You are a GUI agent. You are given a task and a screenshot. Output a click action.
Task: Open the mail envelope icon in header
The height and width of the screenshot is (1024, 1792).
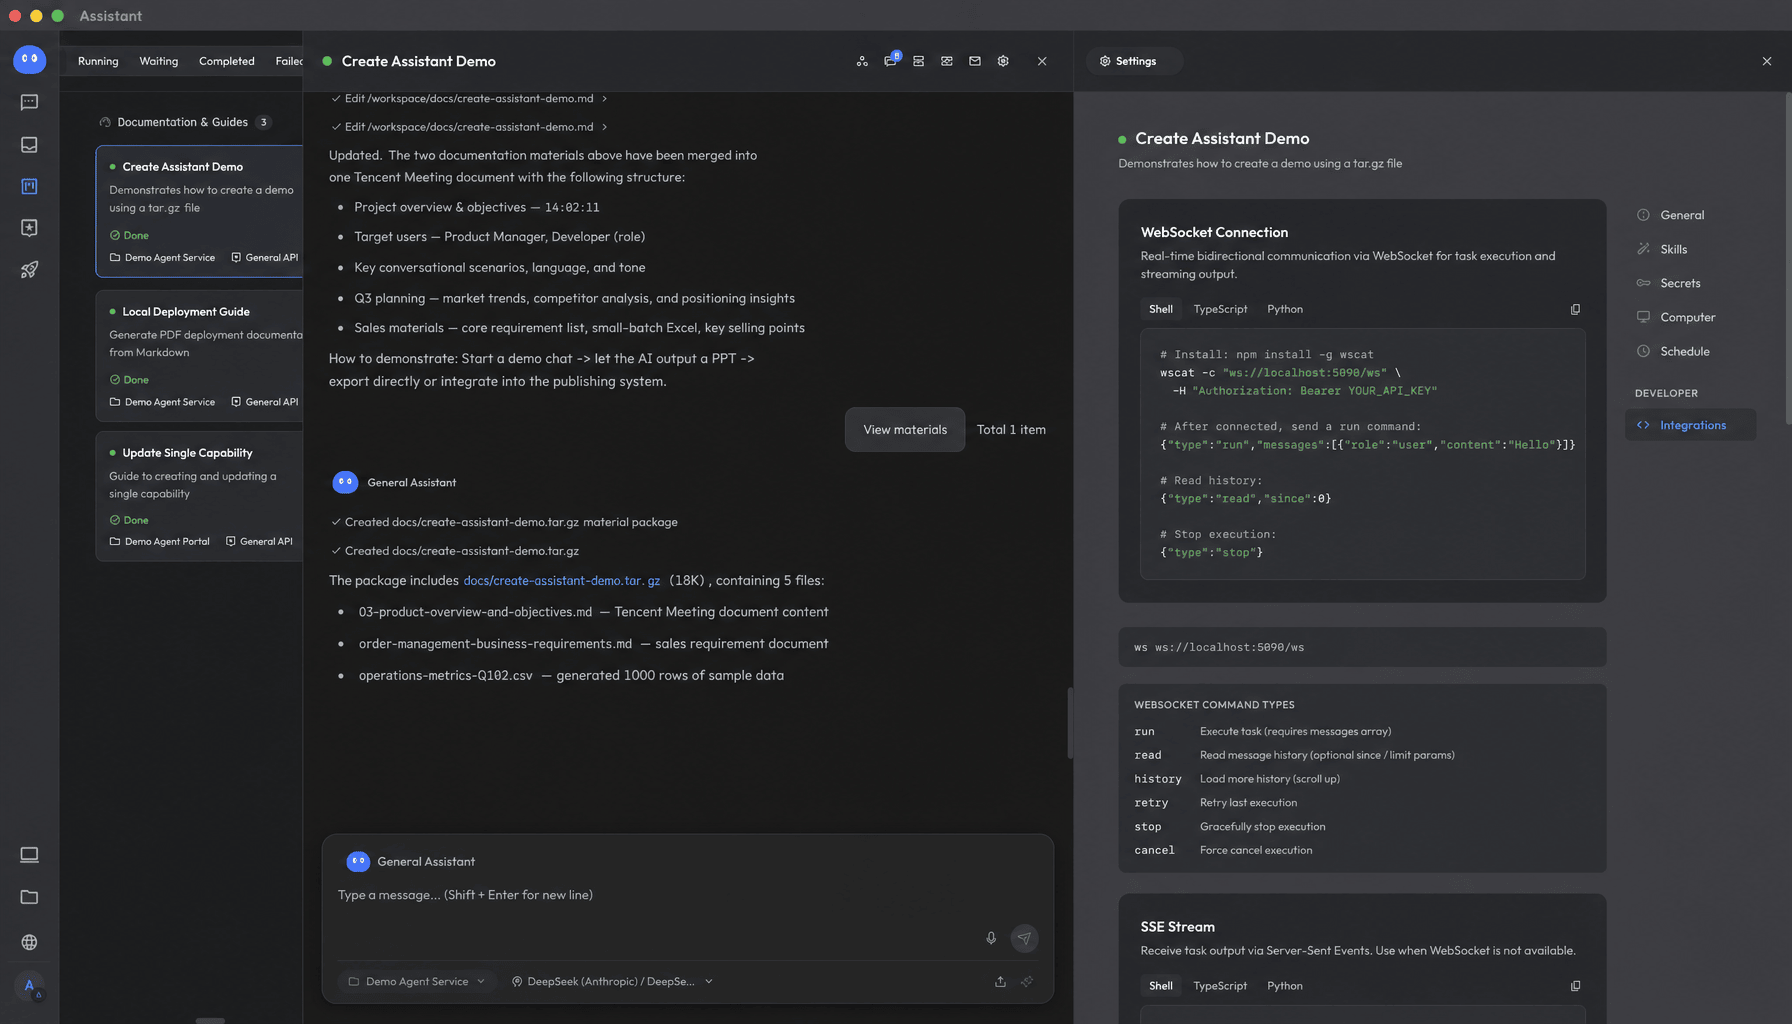[x=975, y=61]
